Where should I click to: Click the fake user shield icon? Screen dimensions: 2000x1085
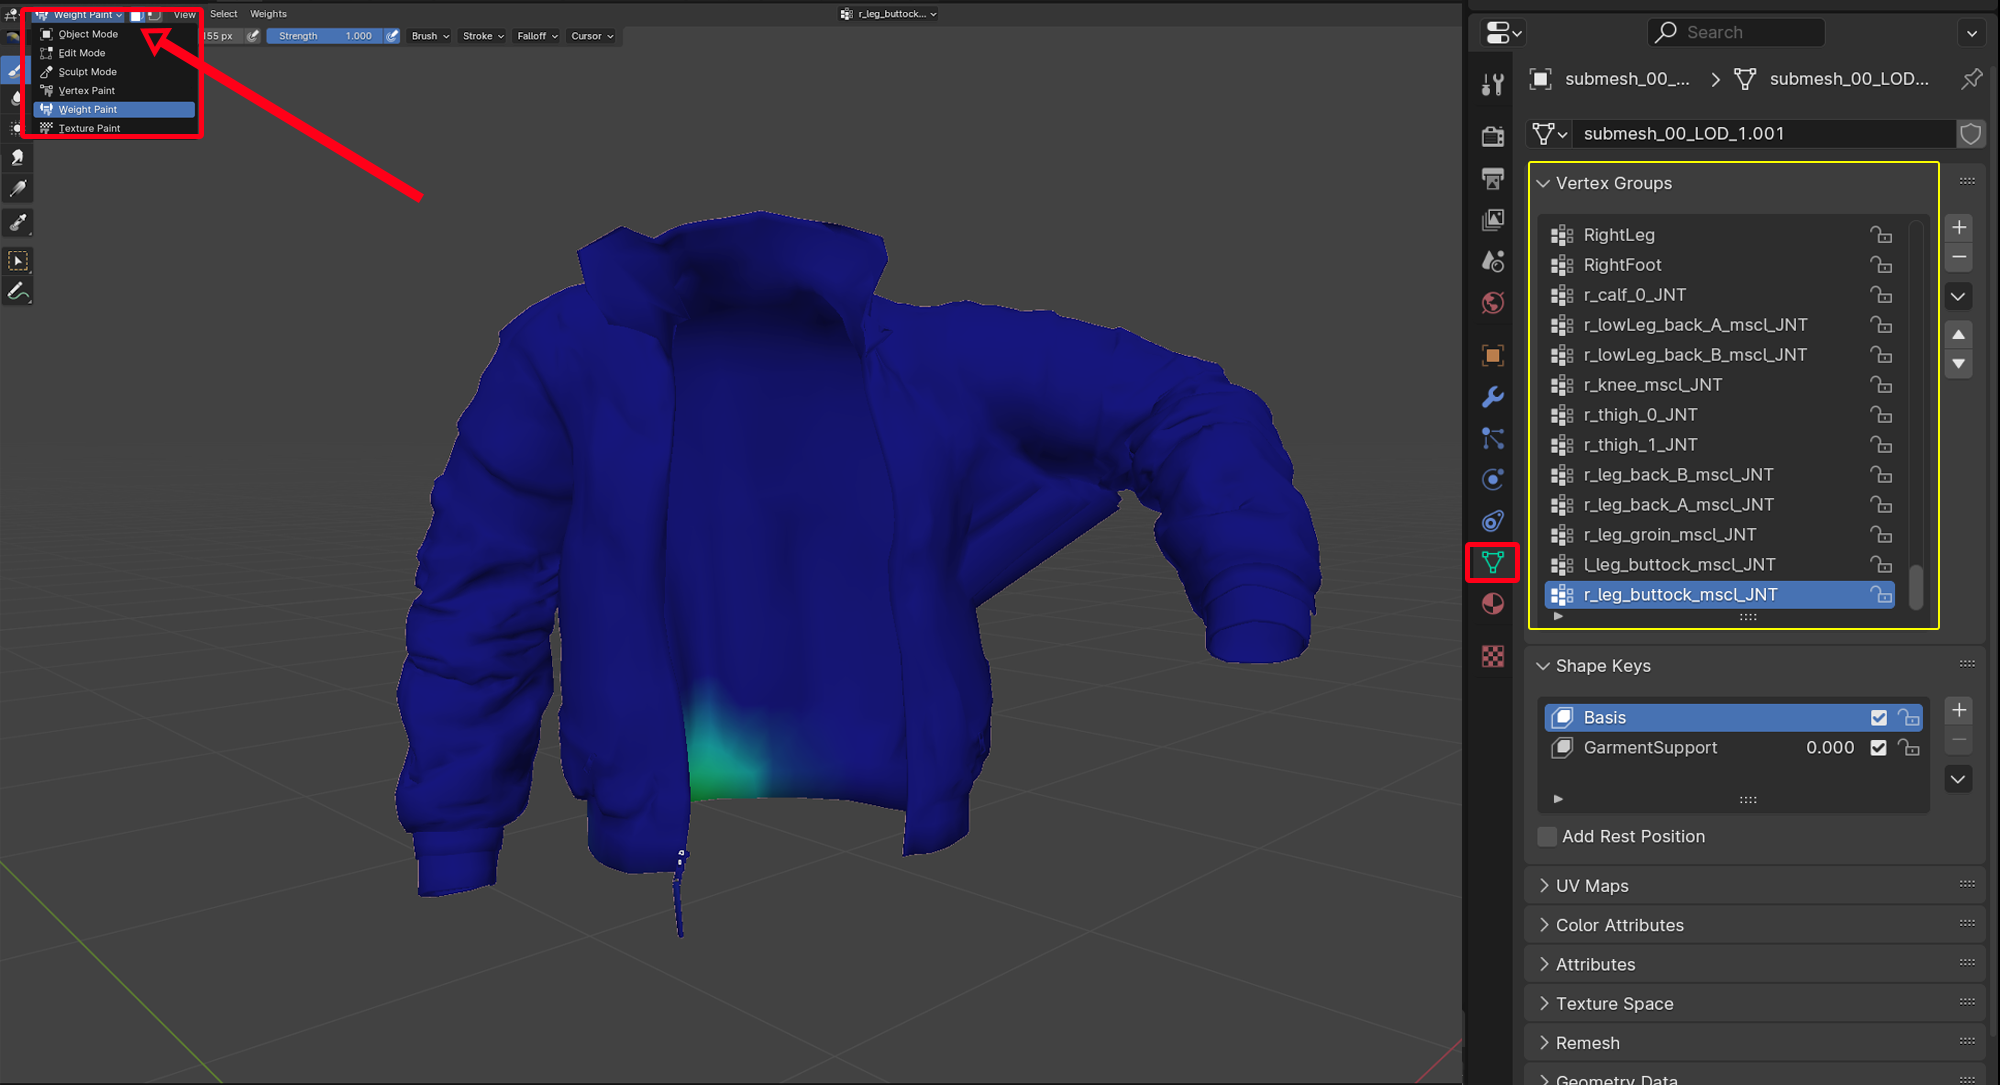tap(1970, 134)
